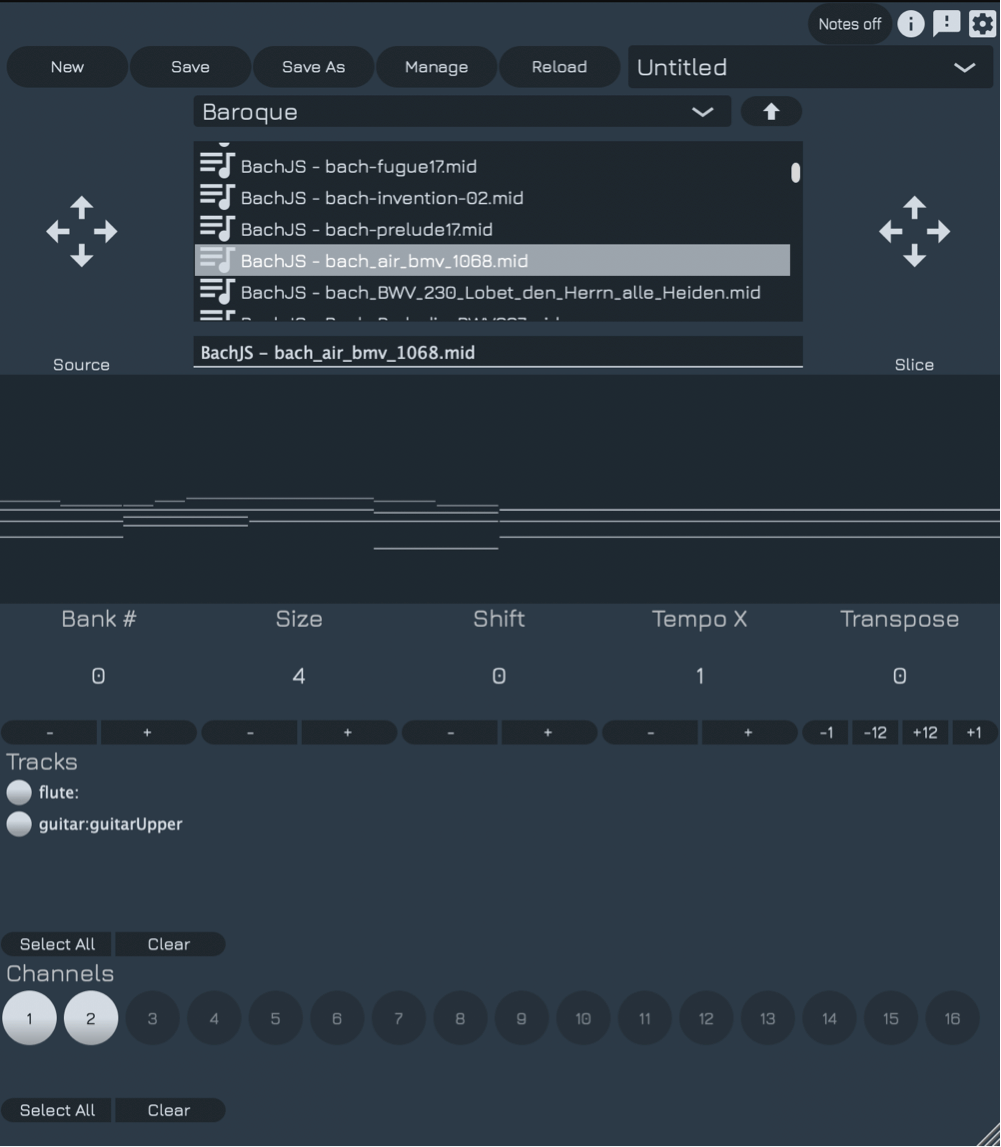Screen dimensions: 1001x1147
Task: Toggle the guitar:guitarUpper track
Action: click(x=19, y=824)
